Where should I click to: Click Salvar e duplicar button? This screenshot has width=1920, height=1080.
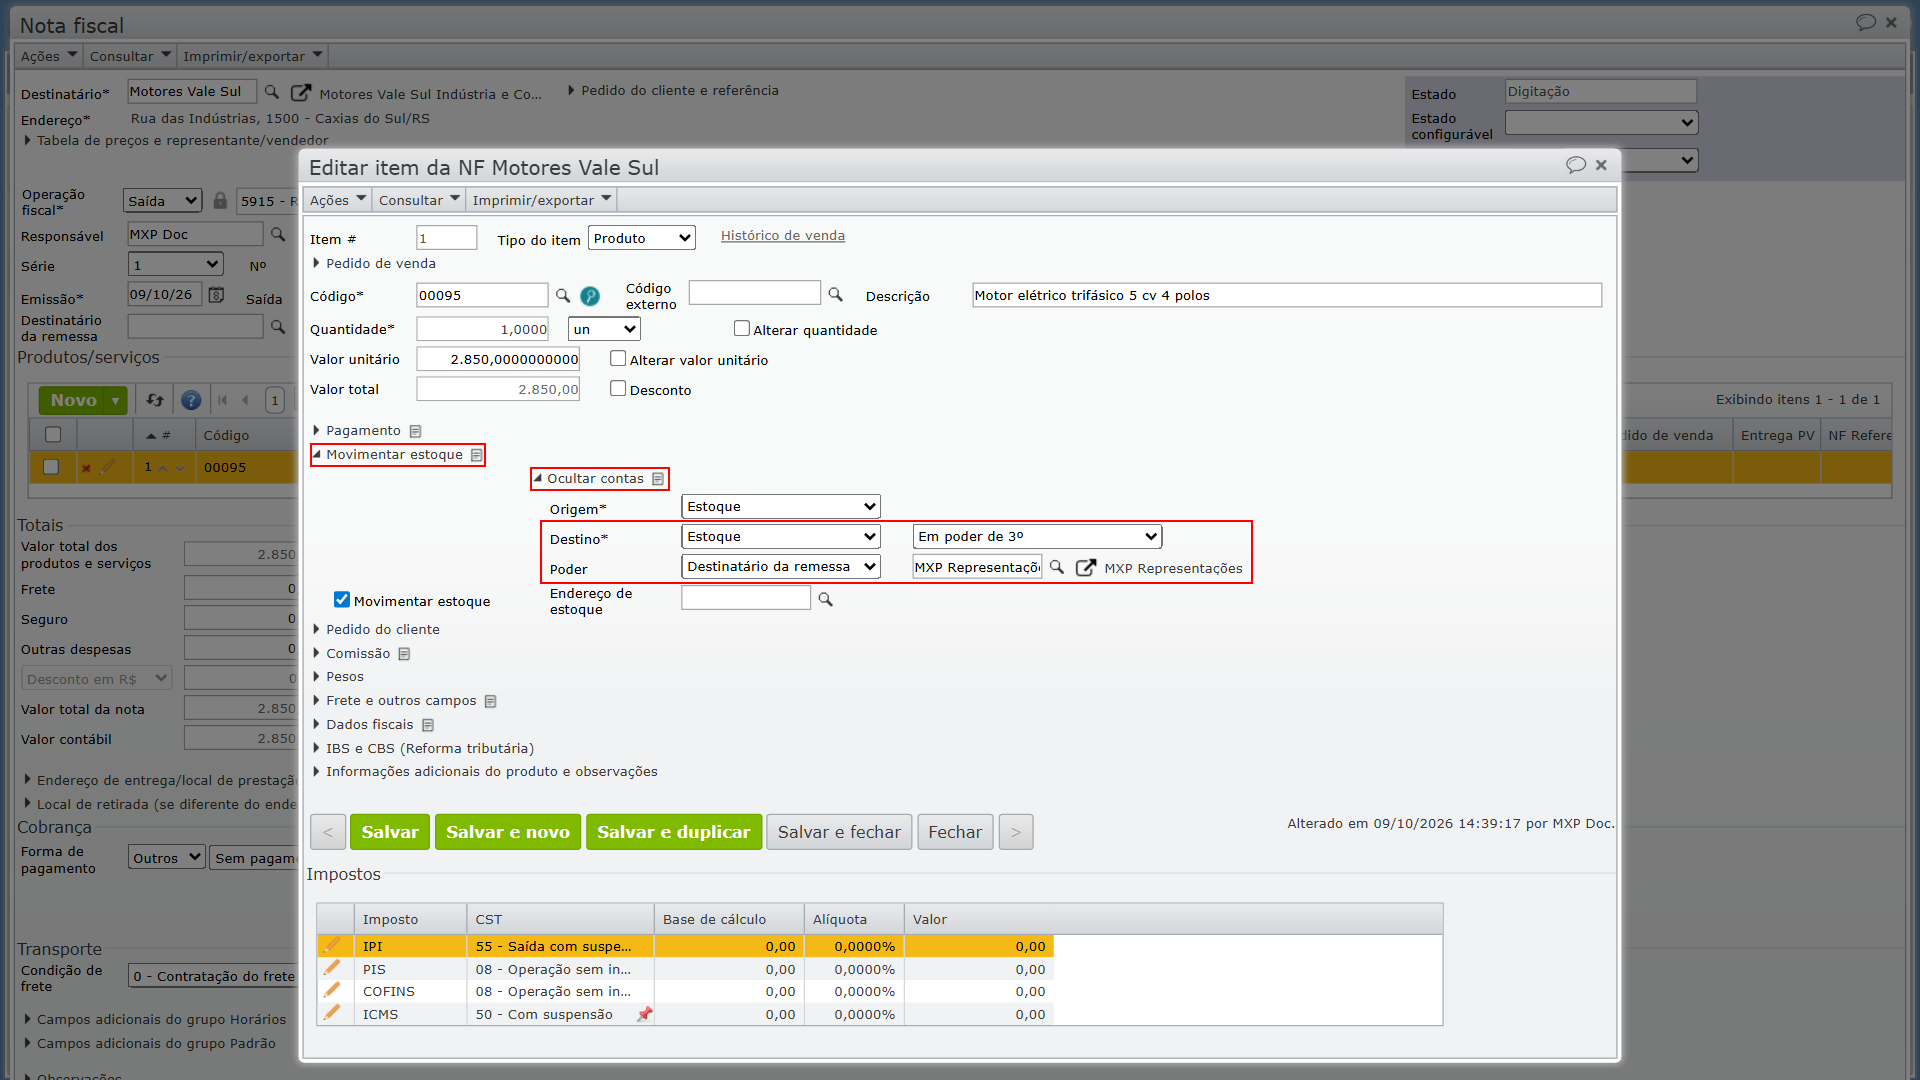coord(673,832)
